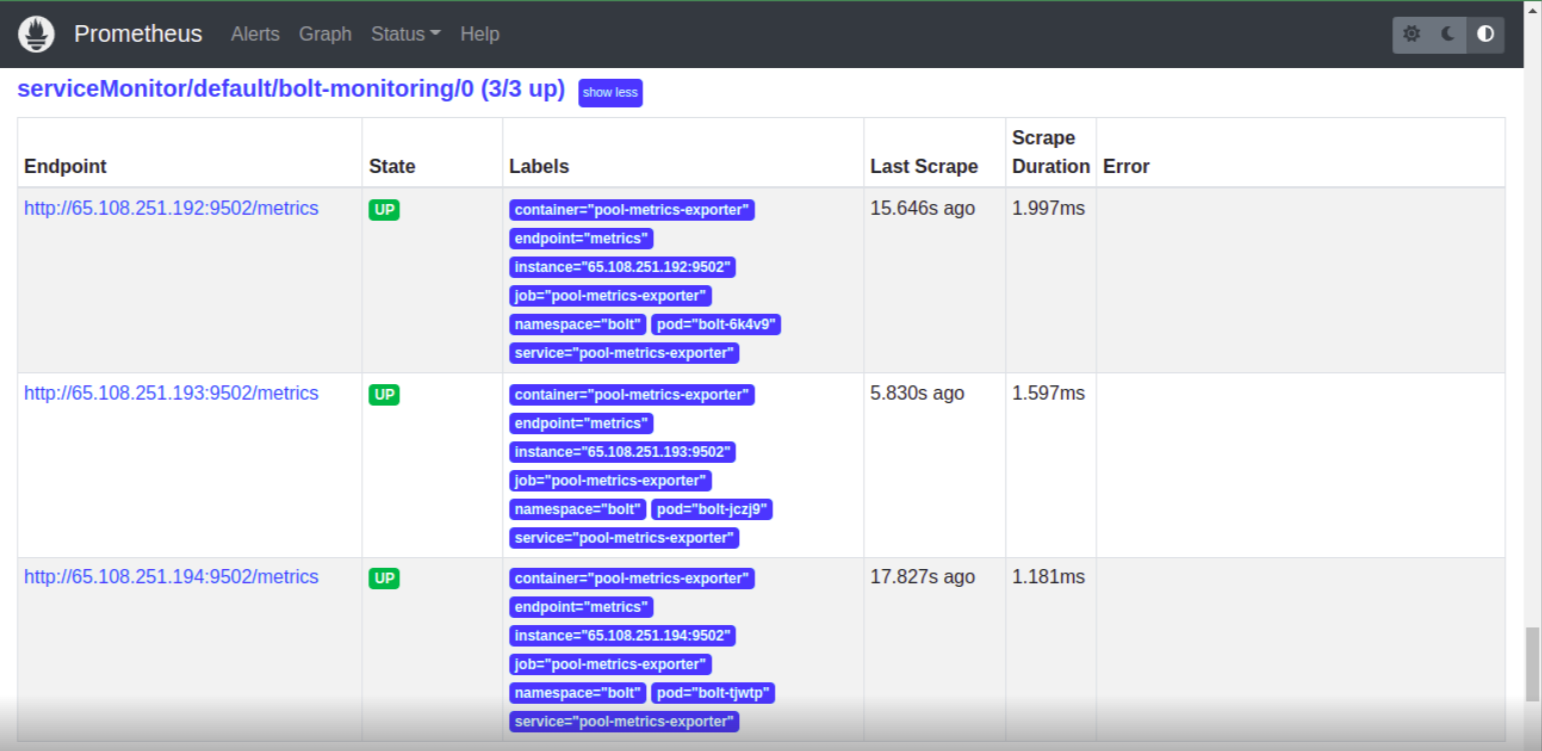The height and width of the screenshot is (751, 1542).
Task: Select label pod="bolt-jczj9"
Action: 712,509
